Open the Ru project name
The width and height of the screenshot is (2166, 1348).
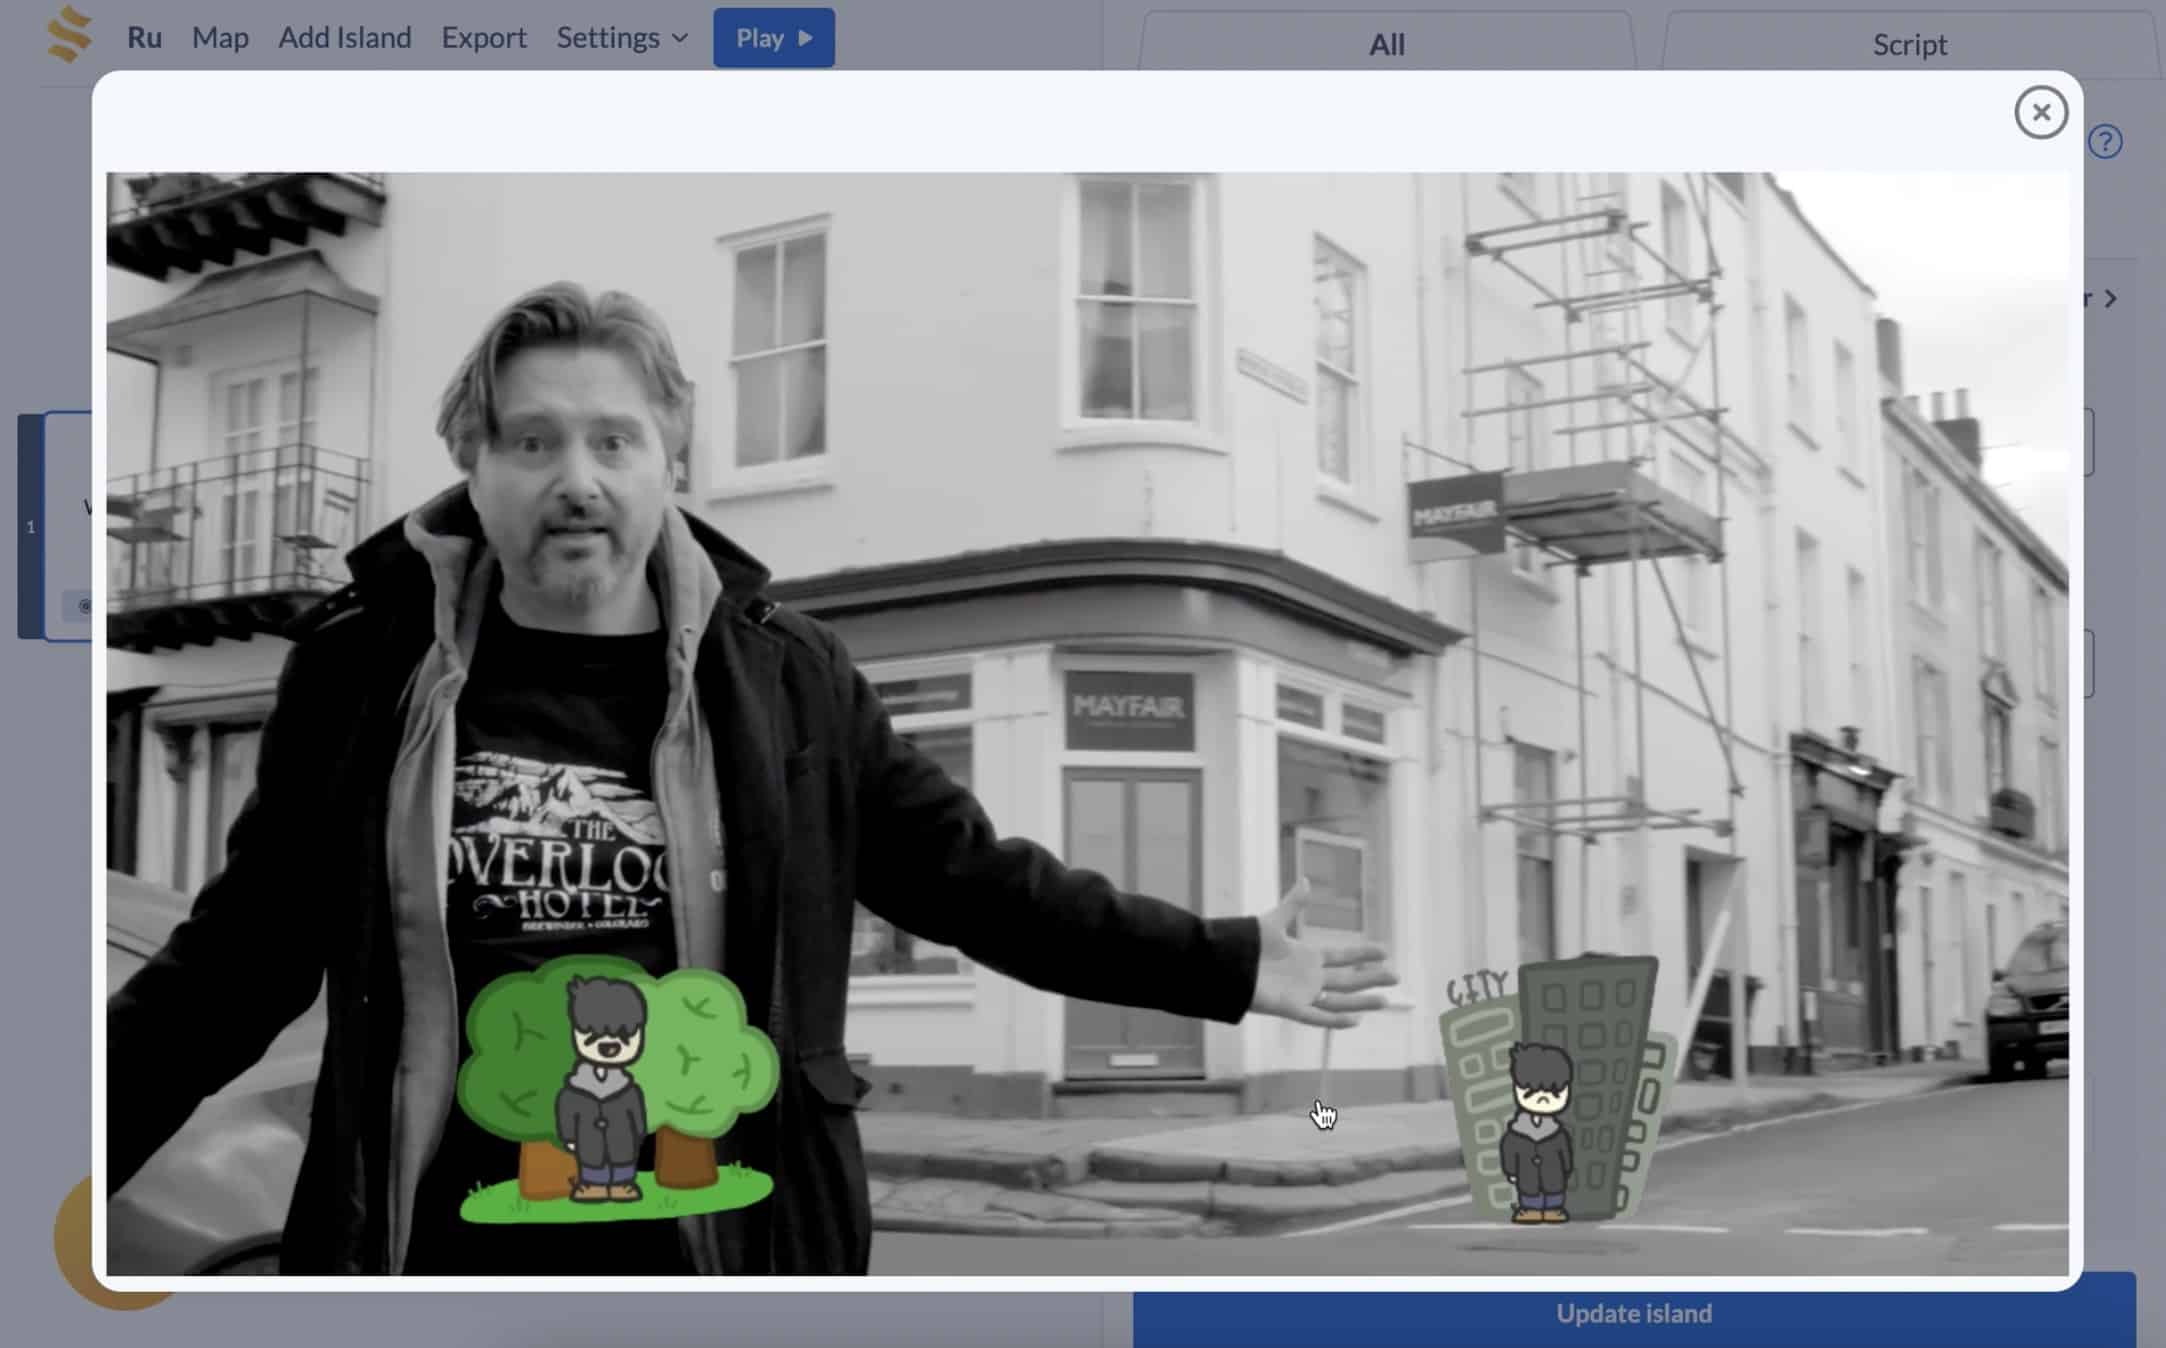pos(144,38)
